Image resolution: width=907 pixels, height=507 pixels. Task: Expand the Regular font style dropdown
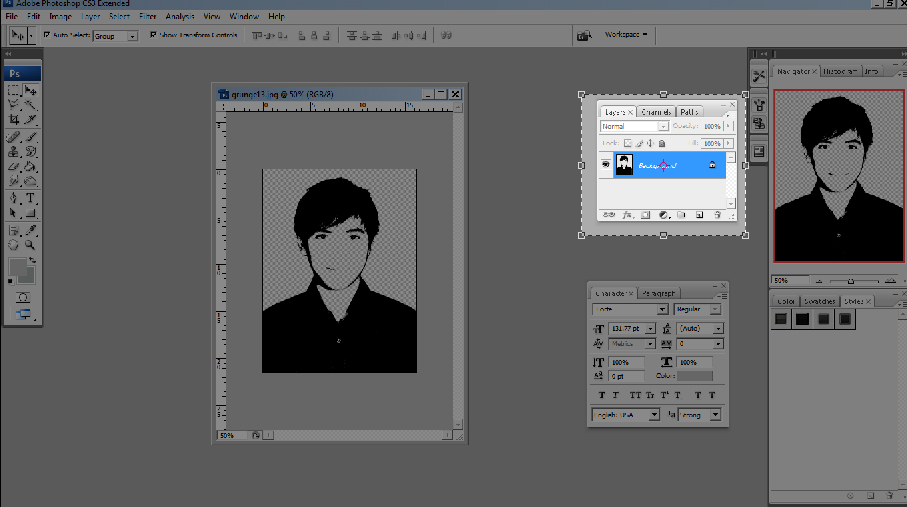[698, 310]
